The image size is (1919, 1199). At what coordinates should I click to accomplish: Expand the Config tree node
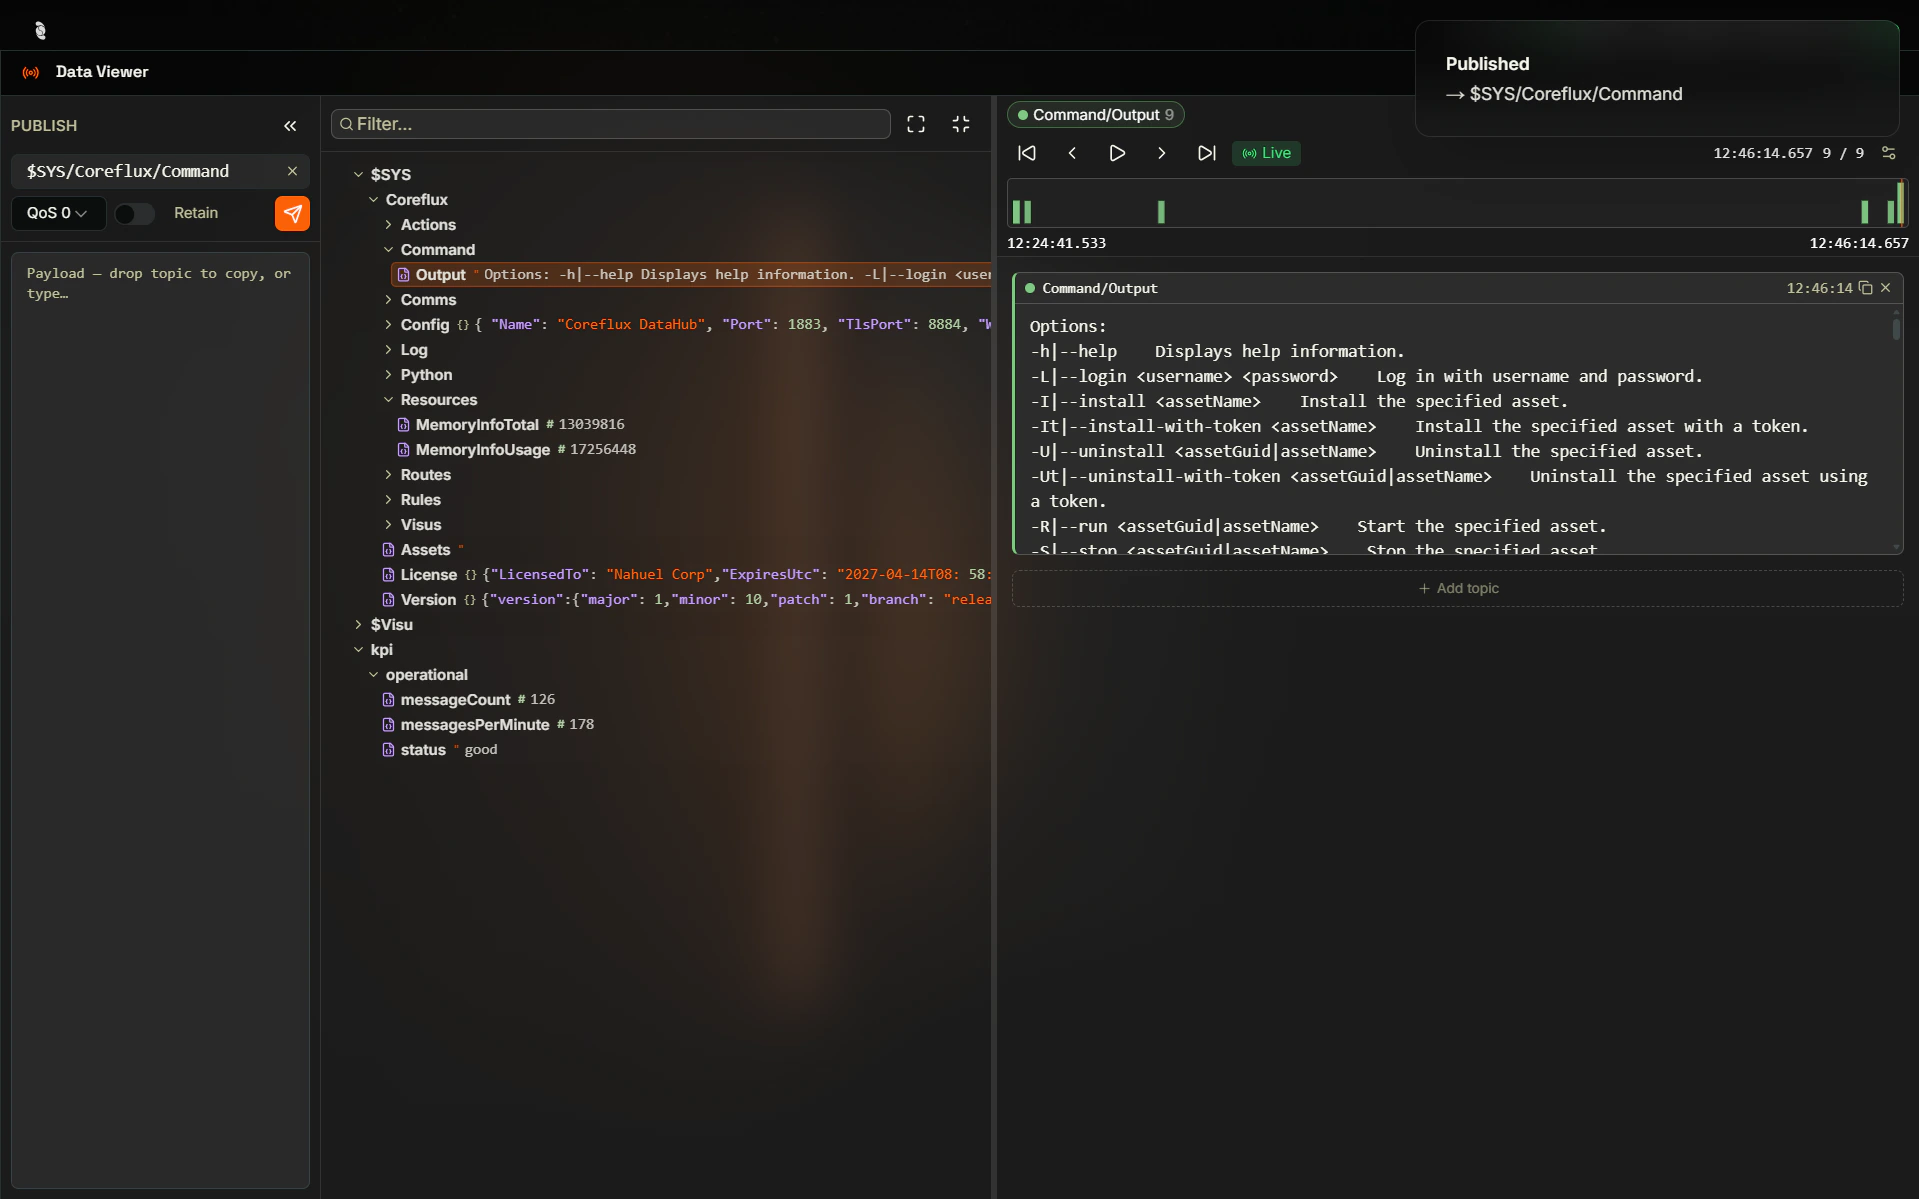pyautogui.click(x=388, y=324)
